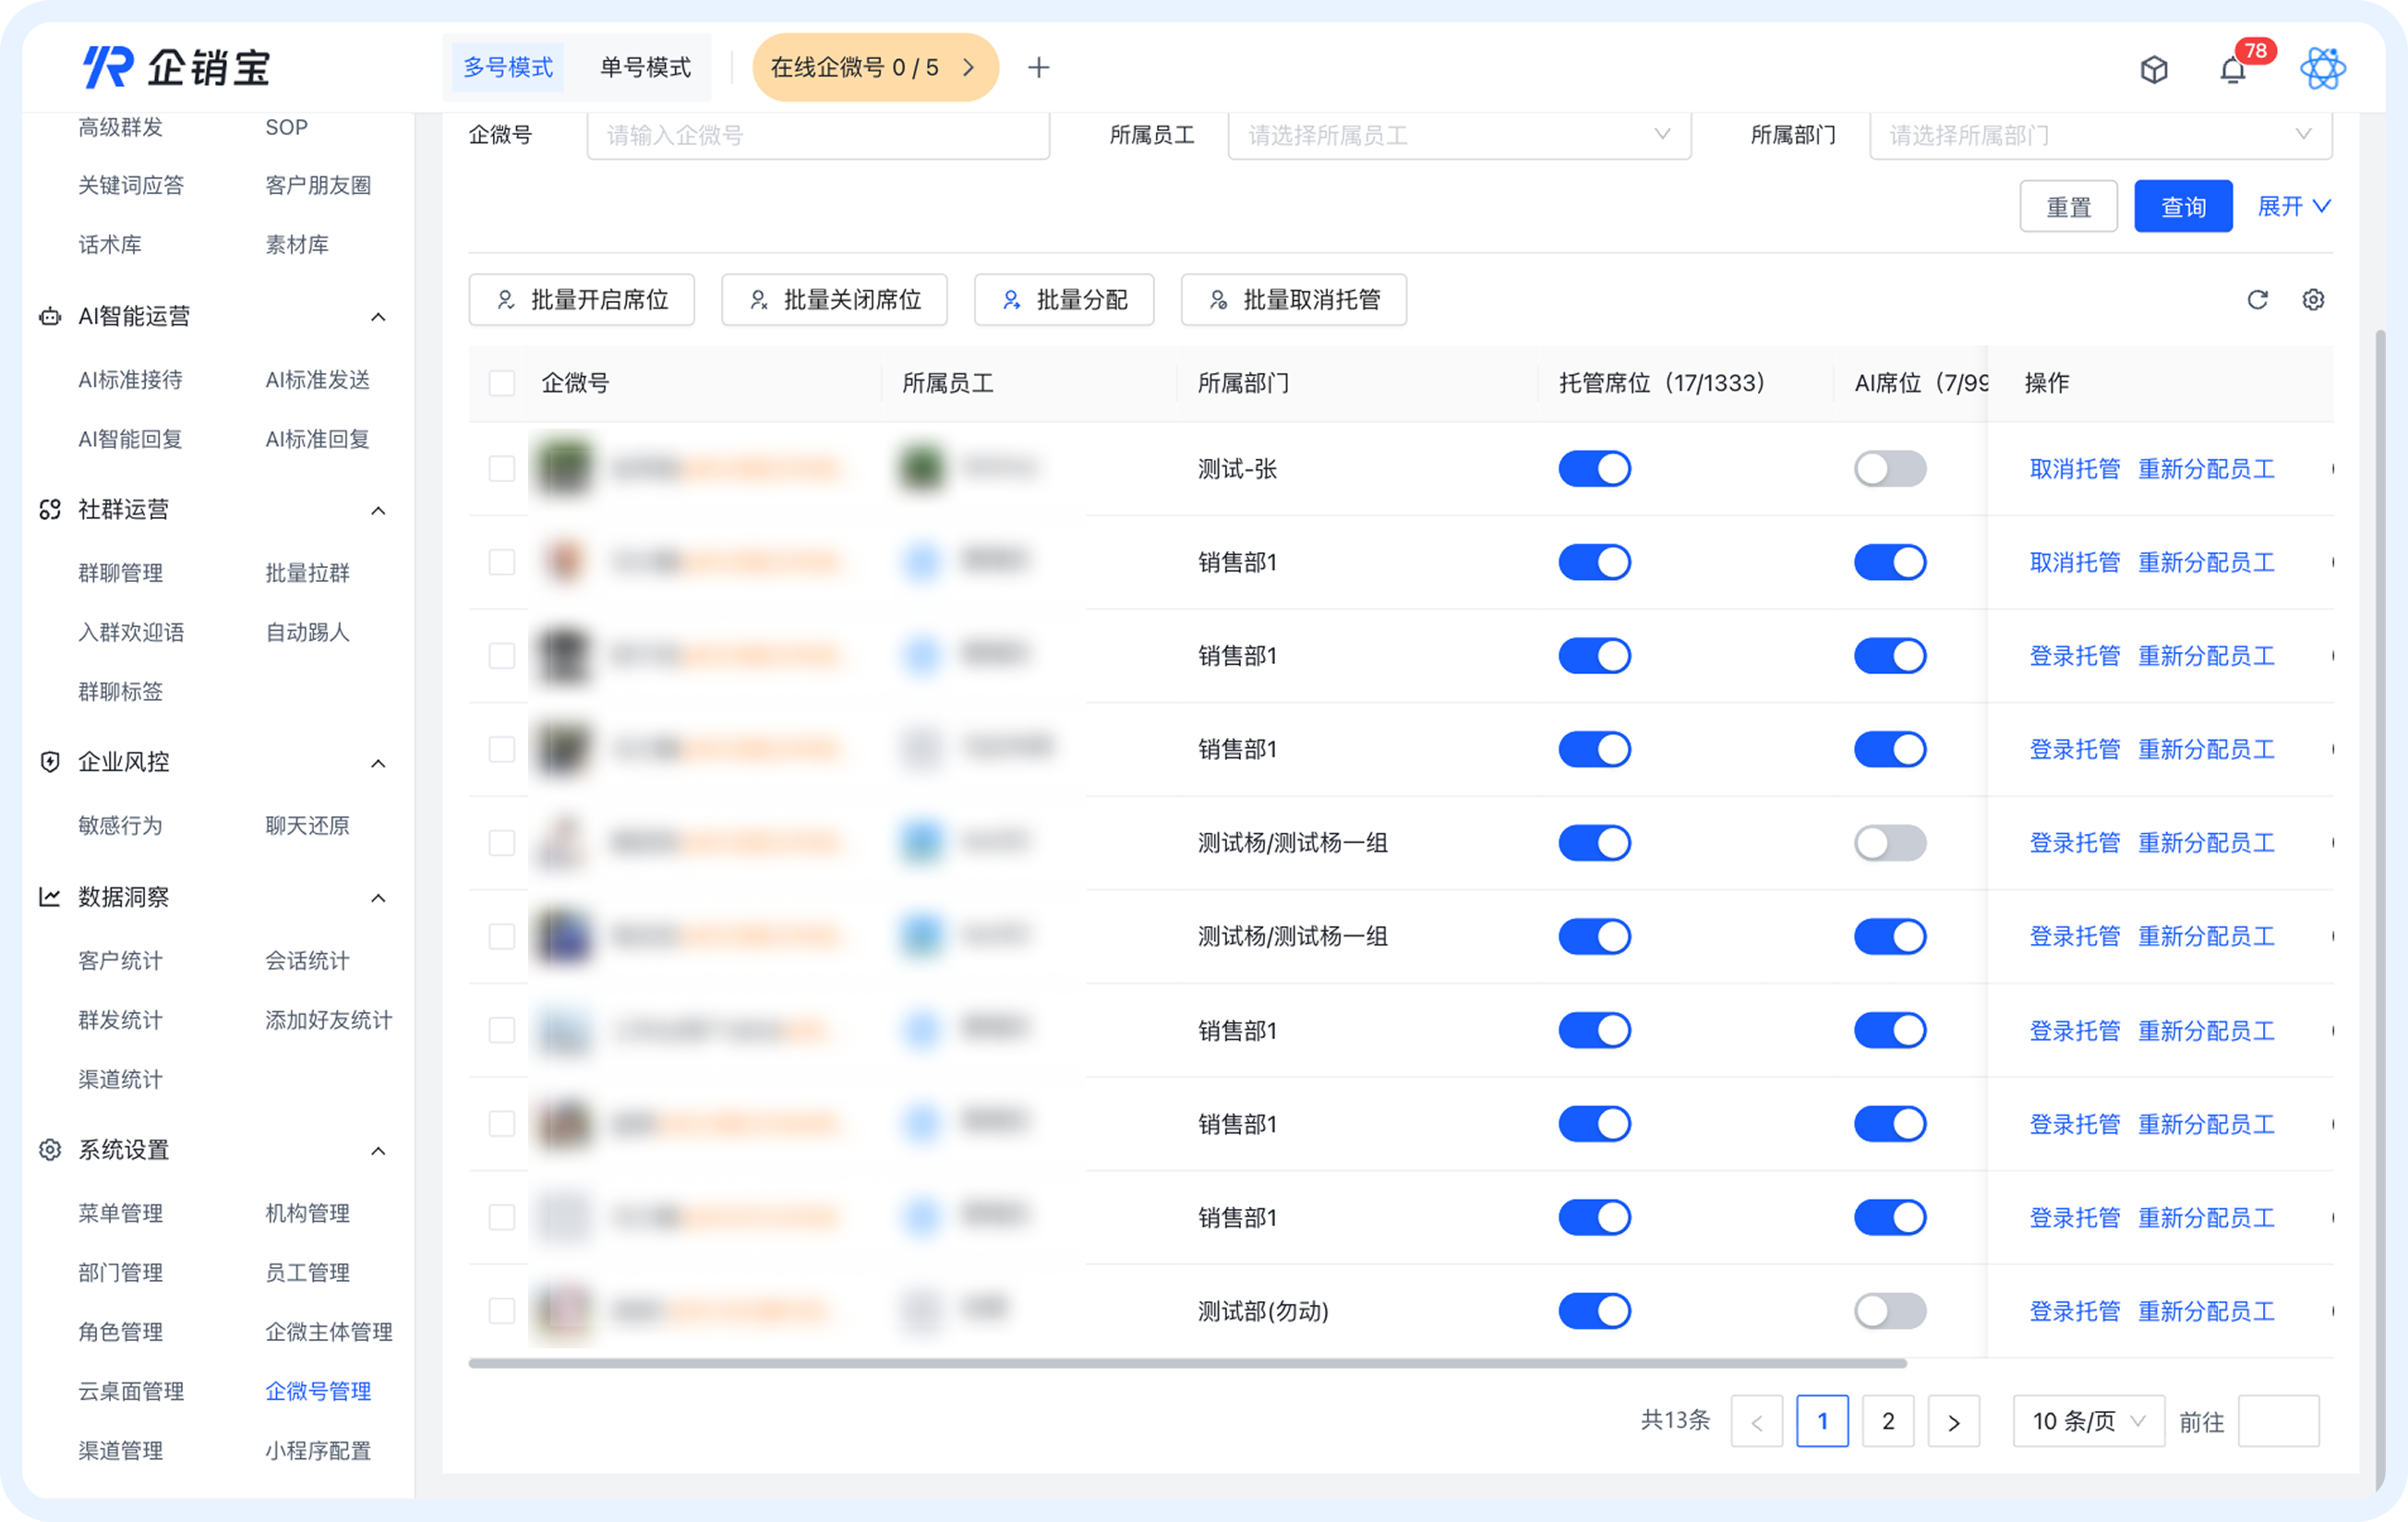
Task: Click the 批量开启席位 batch button
Action: point(582,299)
